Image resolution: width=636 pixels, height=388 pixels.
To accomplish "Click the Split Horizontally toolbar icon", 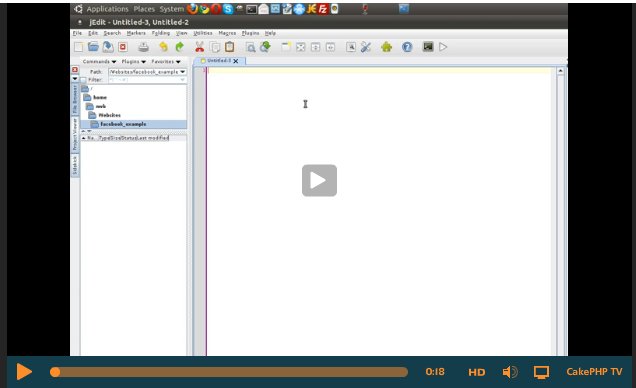I will [x=315, y=47].
